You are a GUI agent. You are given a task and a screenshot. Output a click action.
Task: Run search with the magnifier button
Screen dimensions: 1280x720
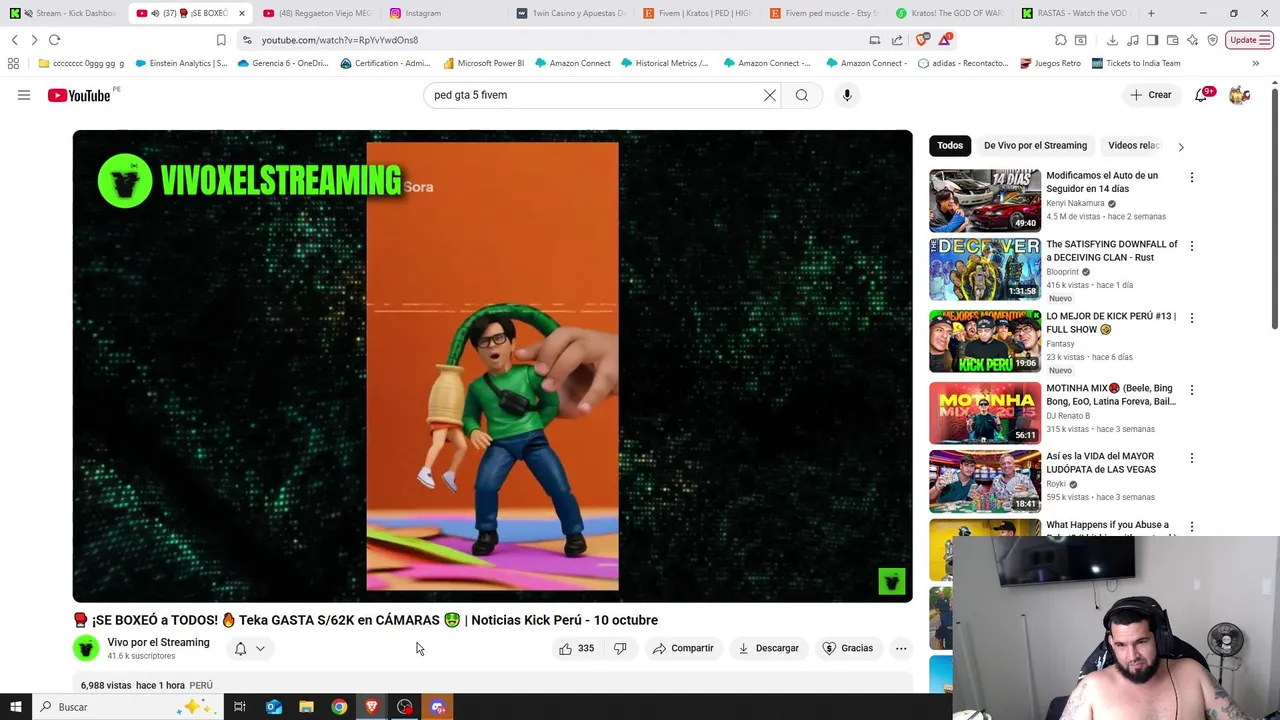(x=802, y=95)
